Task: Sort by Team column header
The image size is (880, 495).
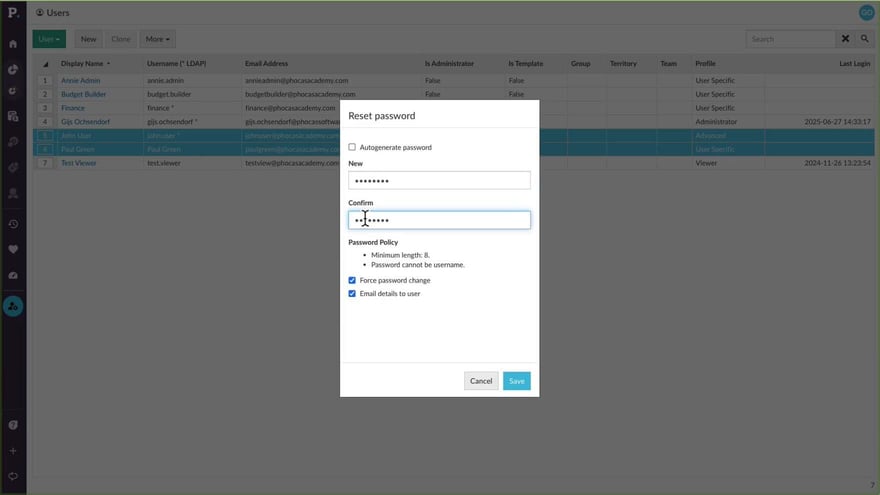Action: pos(668,63)
